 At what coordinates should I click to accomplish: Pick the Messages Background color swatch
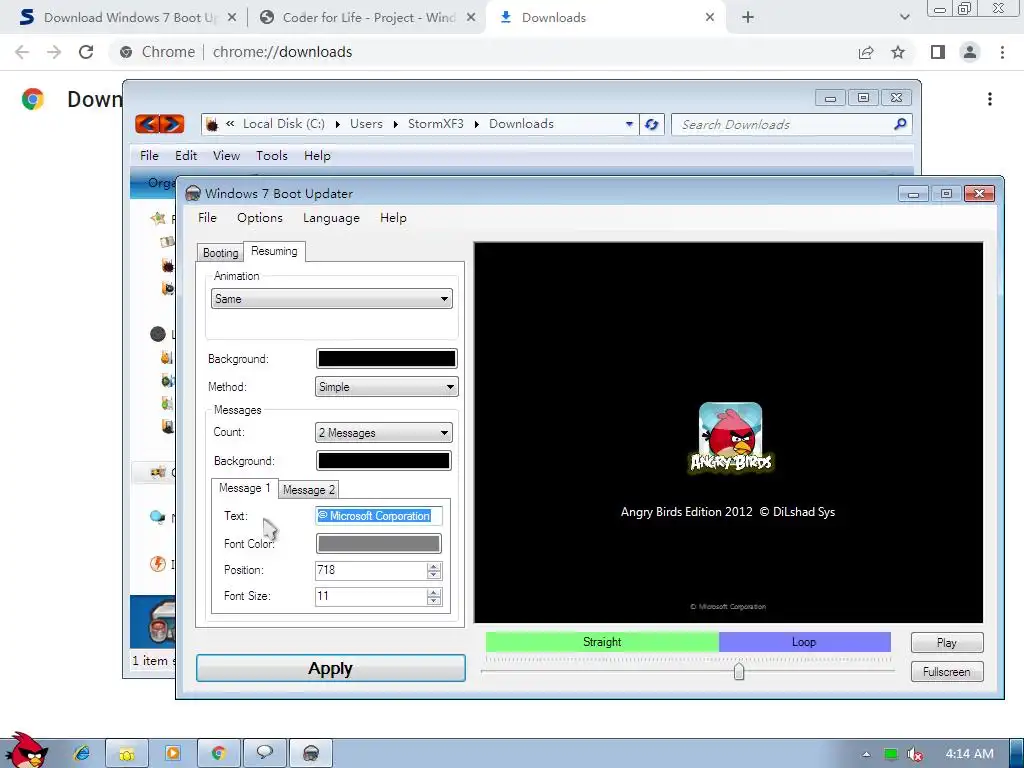[x=383, y=460]
